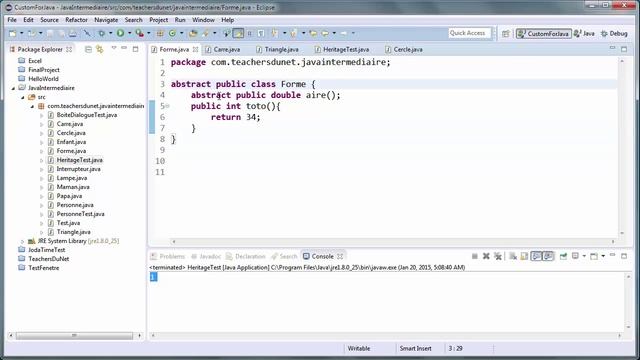
Task: Select HeritageTest.java in Package Explorer
Action: pyautogui.click(x=80, y=160)
